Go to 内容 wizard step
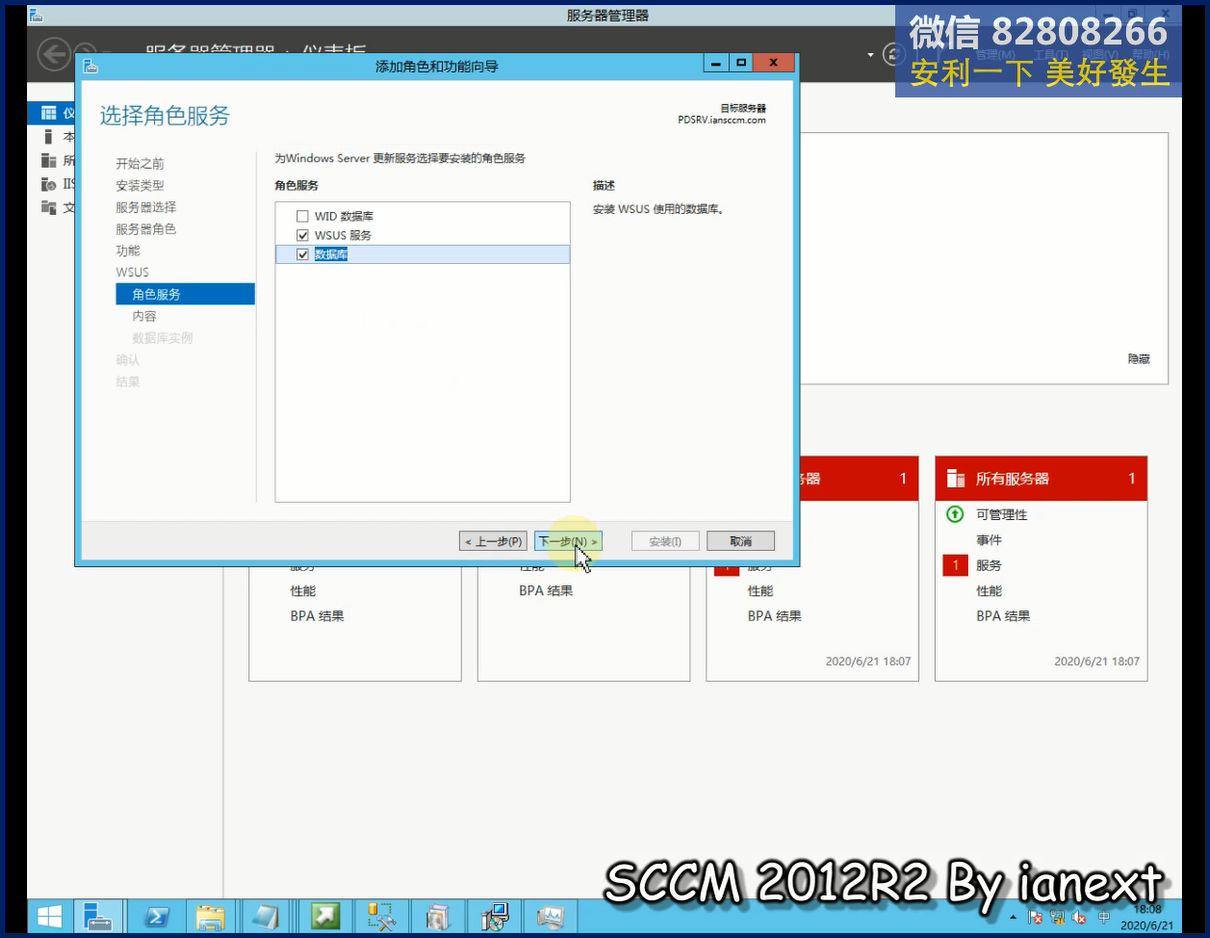The image size is (1210, 938). (x=144, y=316)
